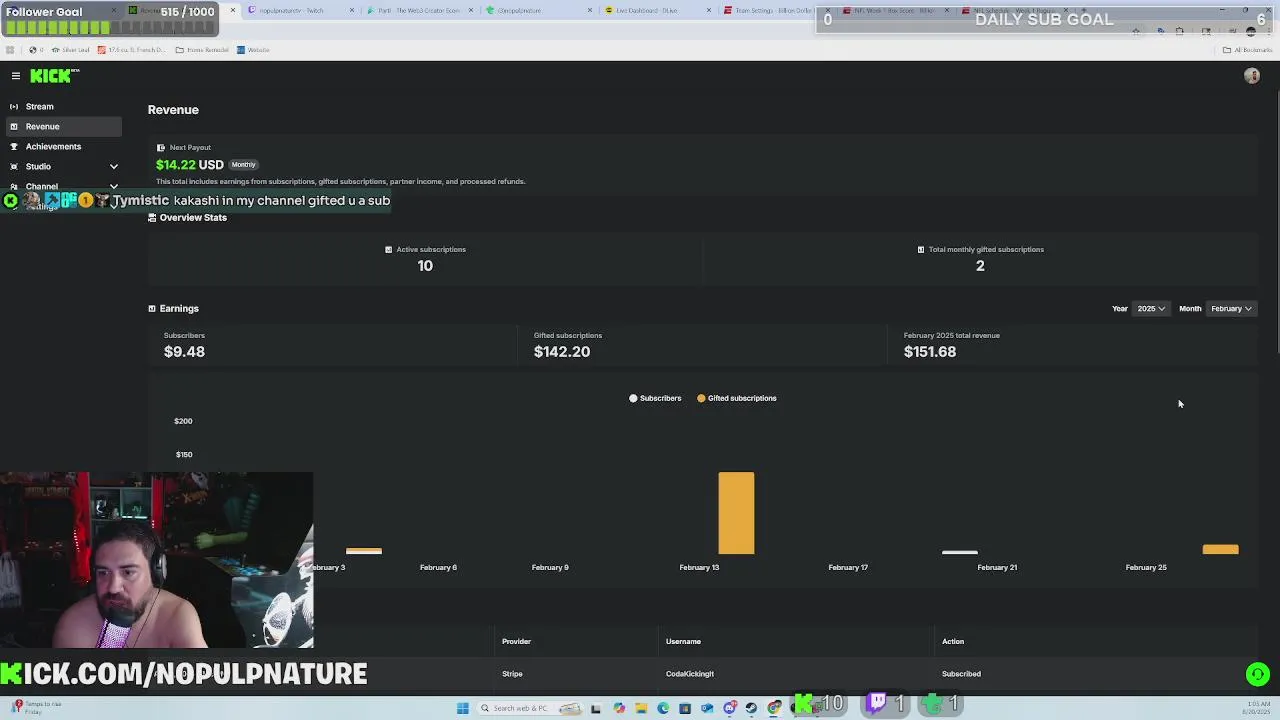
Task: Click the Active subscriptions icon
Action: point(388,250)
